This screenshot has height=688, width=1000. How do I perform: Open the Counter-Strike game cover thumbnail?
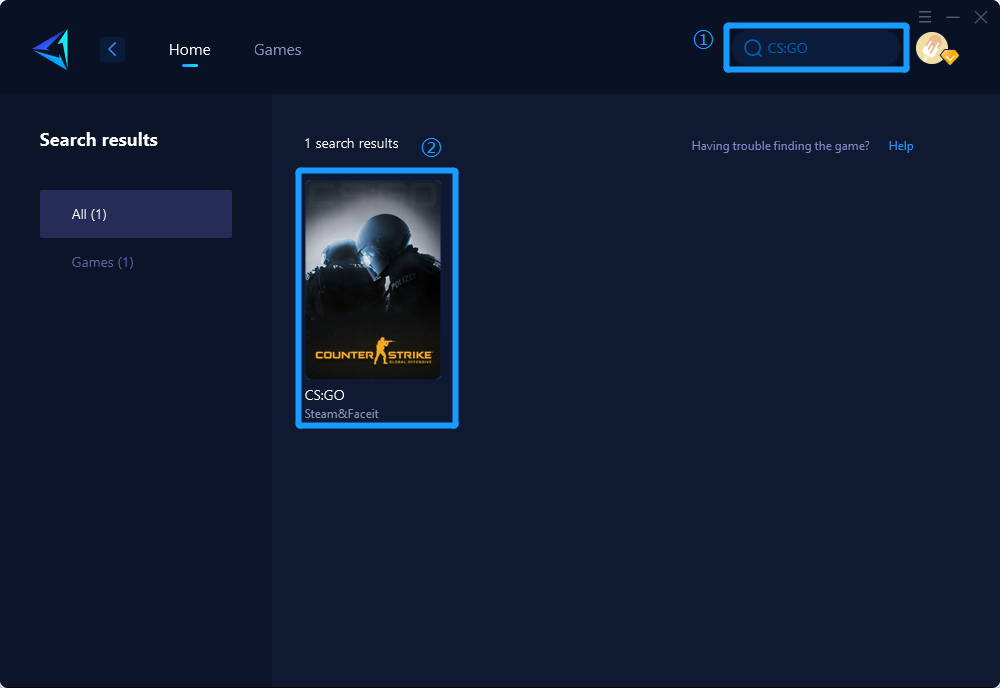[373, 280]
